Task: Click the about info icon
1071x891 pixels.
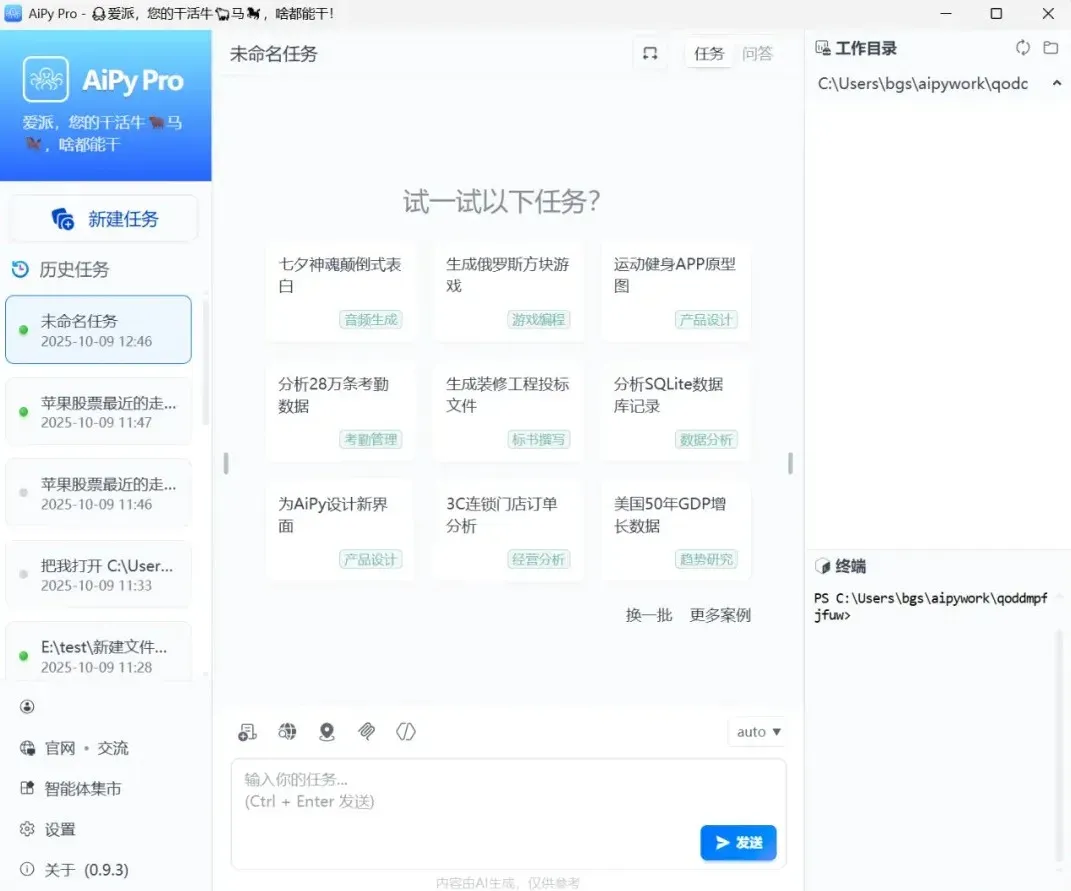Action: point(27,869)
